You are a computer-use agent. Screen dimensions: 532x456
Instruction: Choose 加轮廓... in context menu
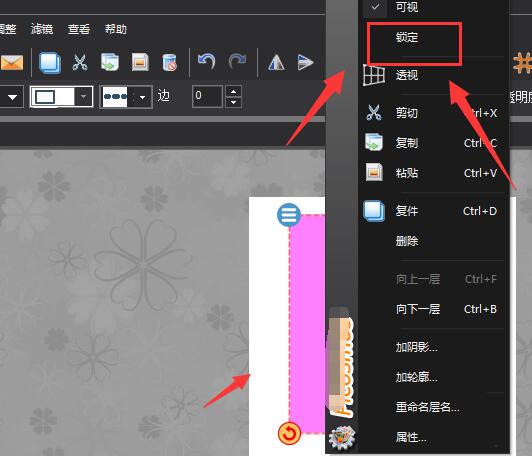click(x=434, y=377)
